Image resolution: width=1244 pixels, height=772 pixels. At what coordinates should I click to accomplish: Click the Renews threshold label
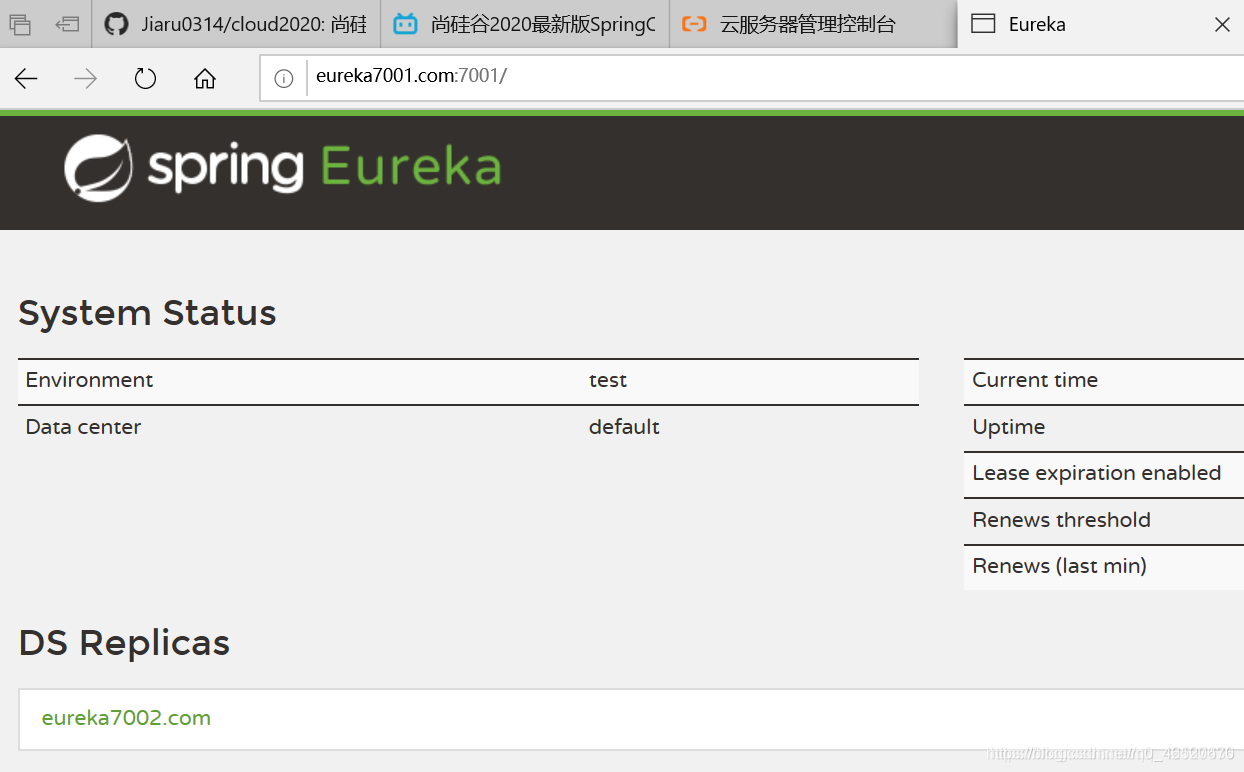pyautogui.click(x=1061, y=520)
